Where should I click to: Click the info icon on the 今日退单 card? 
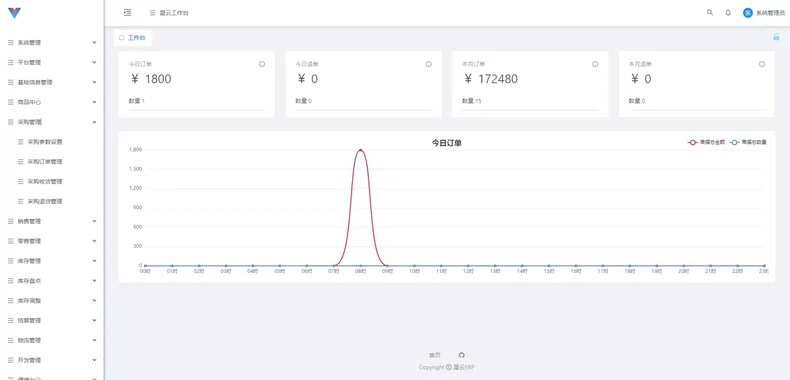429,64
